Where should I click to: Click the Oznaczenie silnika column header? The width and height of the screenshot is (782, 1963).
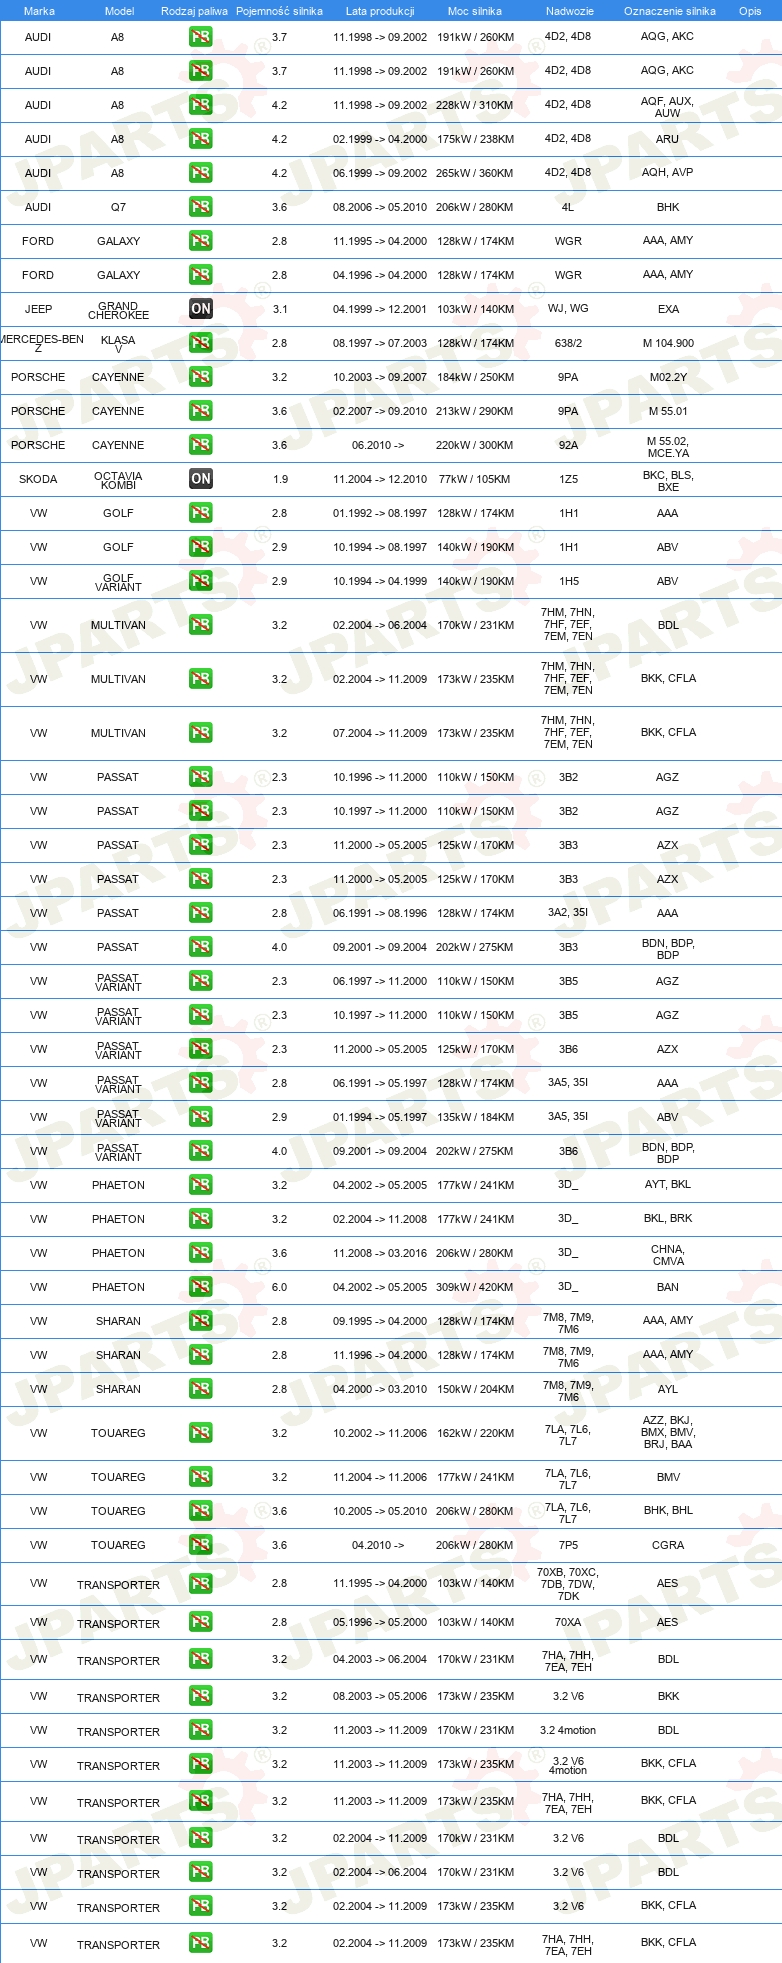[670, 11]
